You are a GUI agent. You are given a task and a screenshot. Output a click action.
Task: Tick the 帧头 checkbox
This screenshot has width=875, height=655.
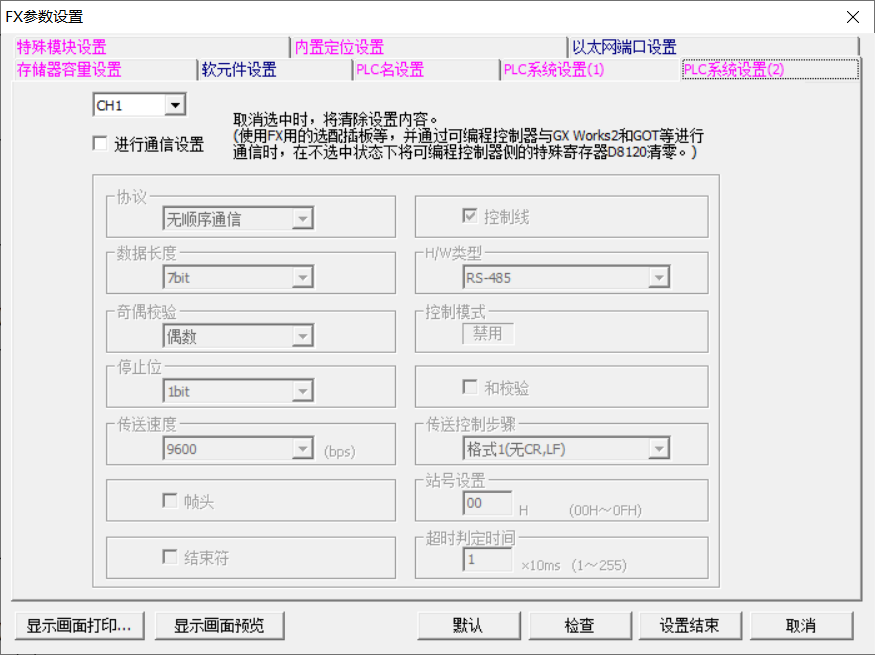tap(170, 501)
